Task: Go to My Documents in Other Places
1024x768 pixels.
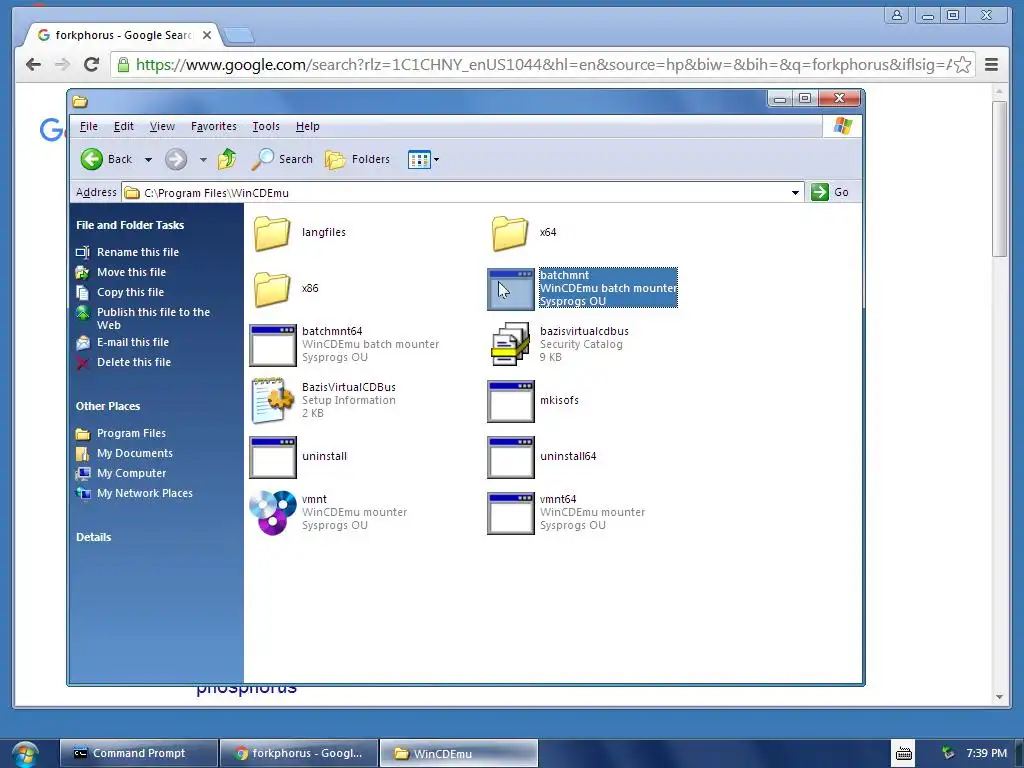Action: pyautogui.click(x=135, y=453)
